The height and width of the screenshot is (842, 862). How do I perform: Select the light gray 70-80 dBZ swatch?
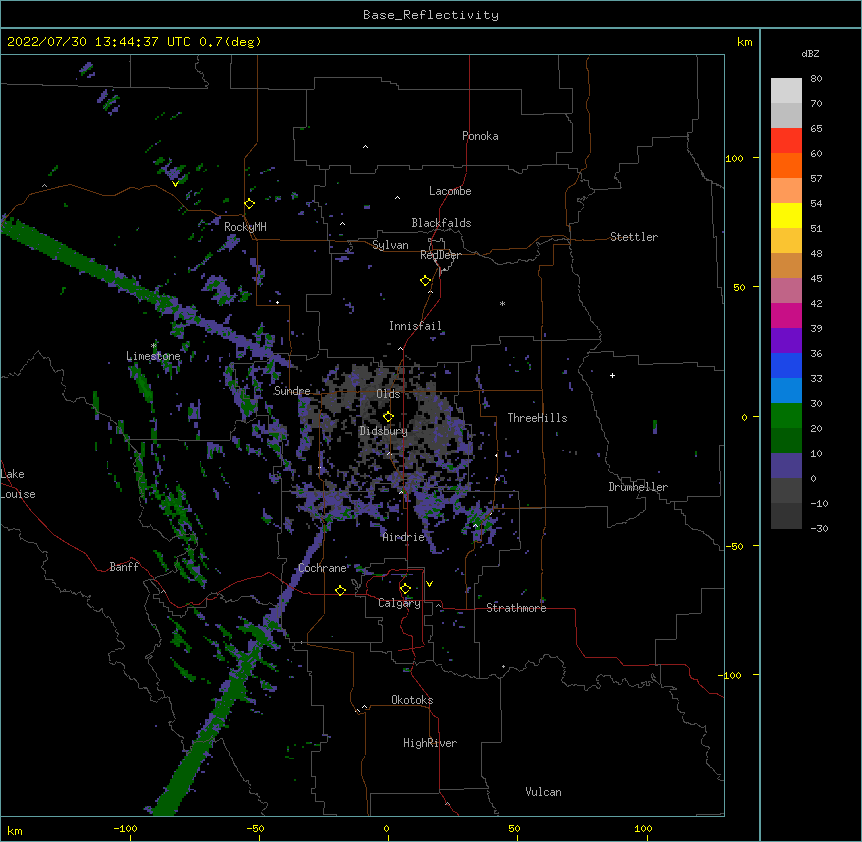coord(786,91)
